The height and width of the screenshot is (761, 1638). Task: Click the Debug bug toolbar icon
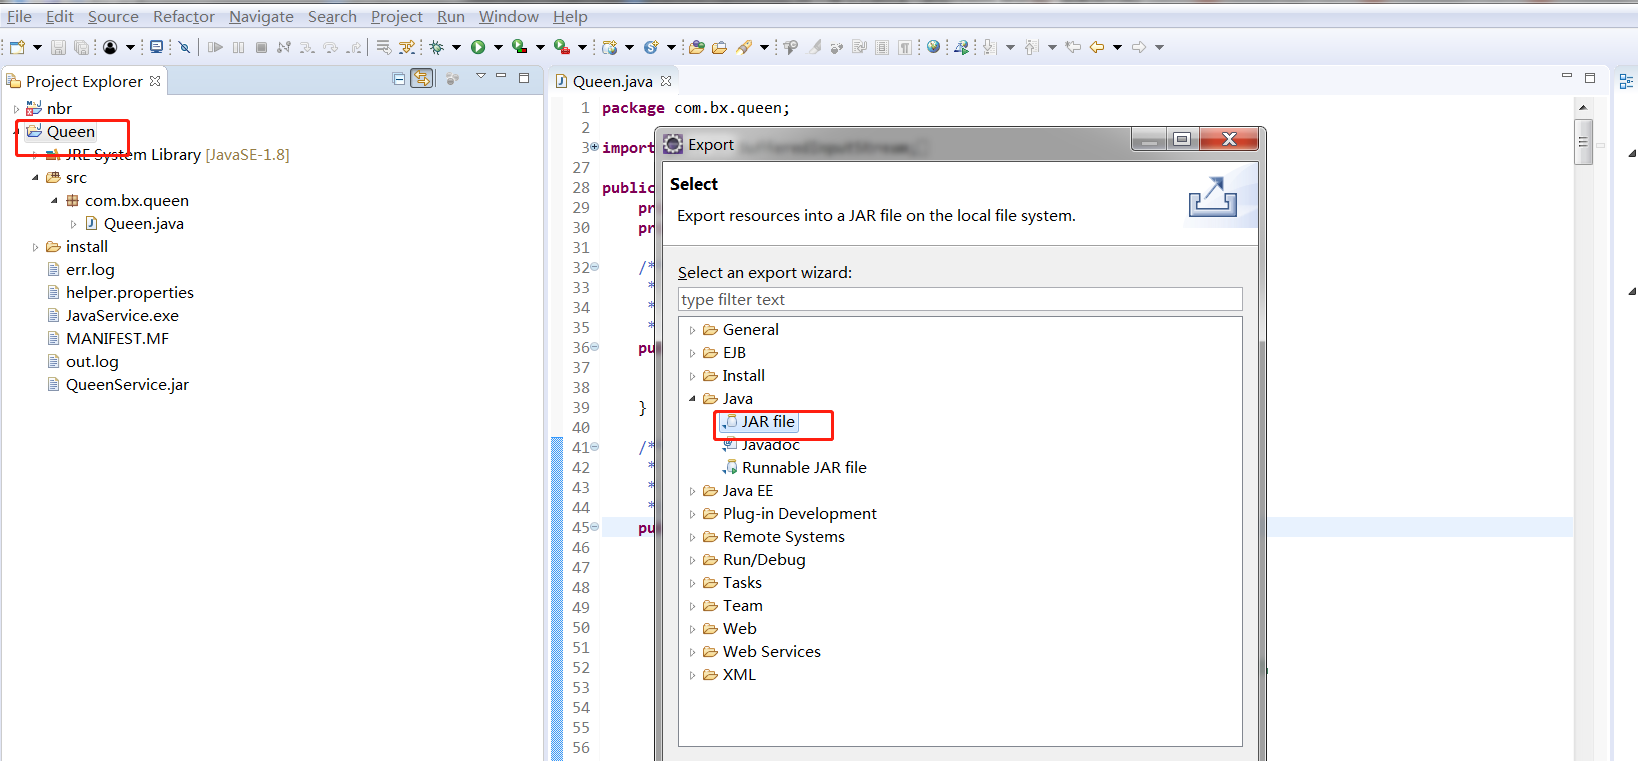coord(436,47)
